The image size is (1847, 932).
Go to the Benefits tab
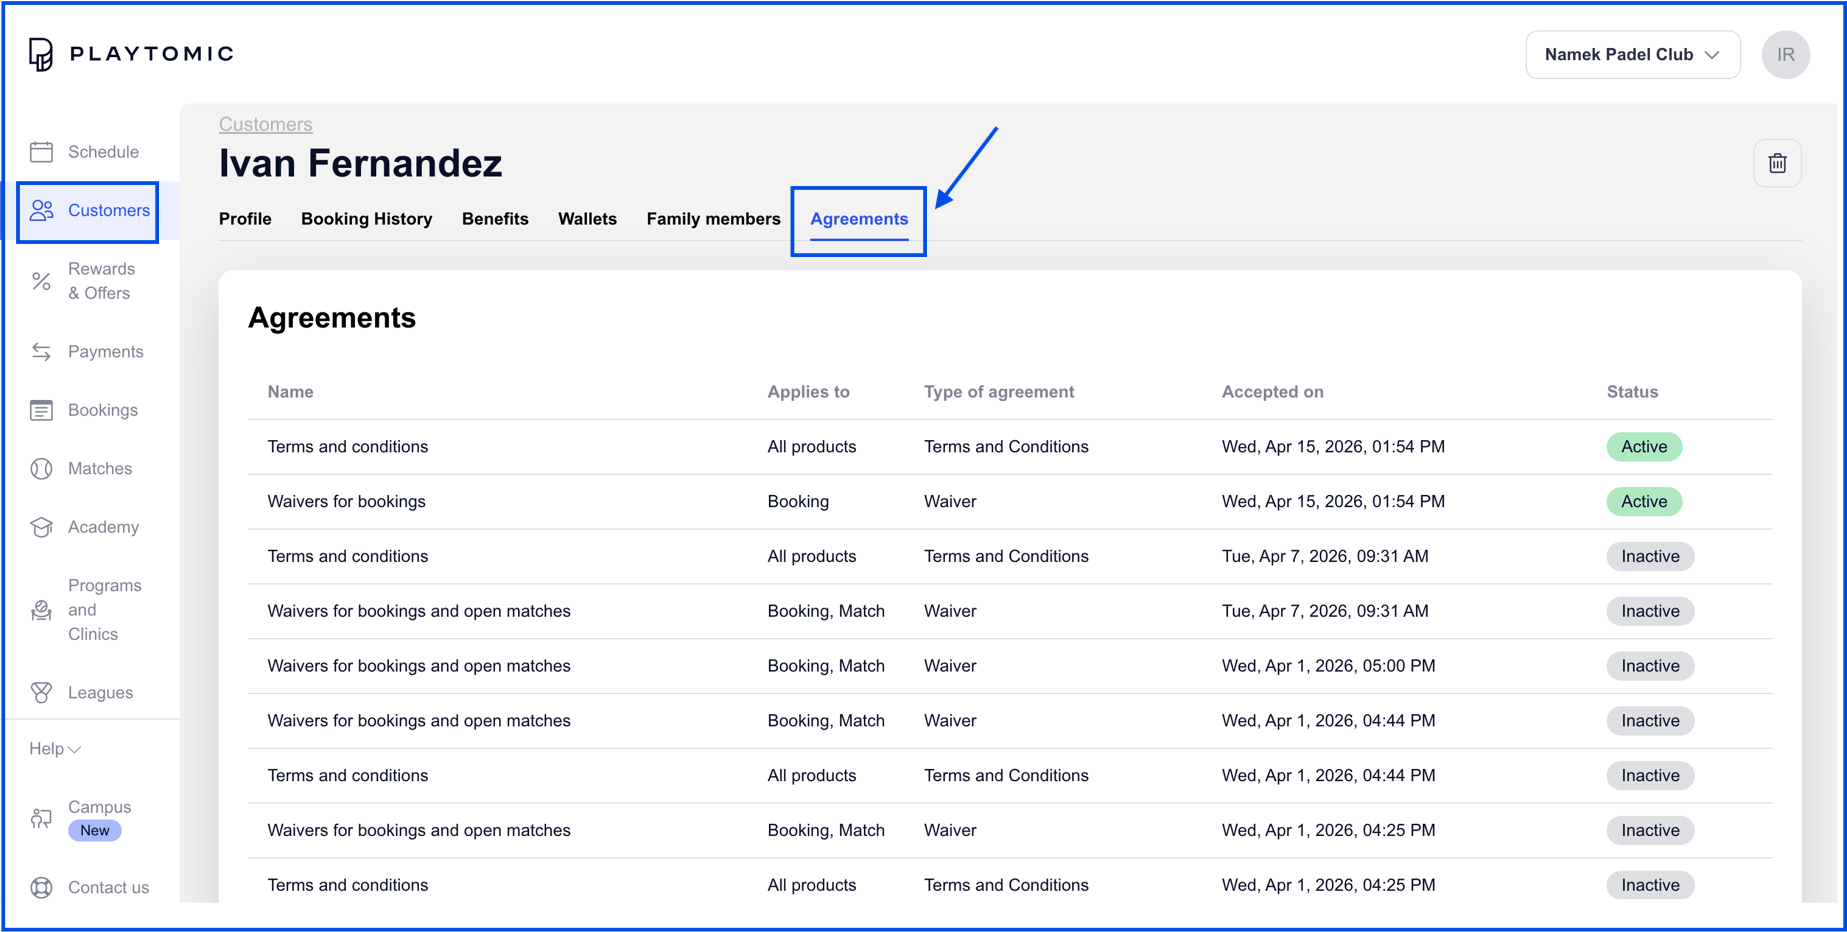(x=495, y=219)
